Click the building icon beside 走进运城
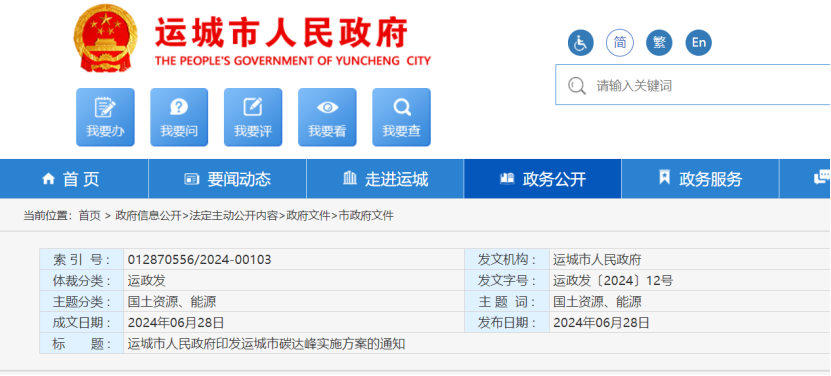Screen dimensions: 831x376 pos(350,178)
